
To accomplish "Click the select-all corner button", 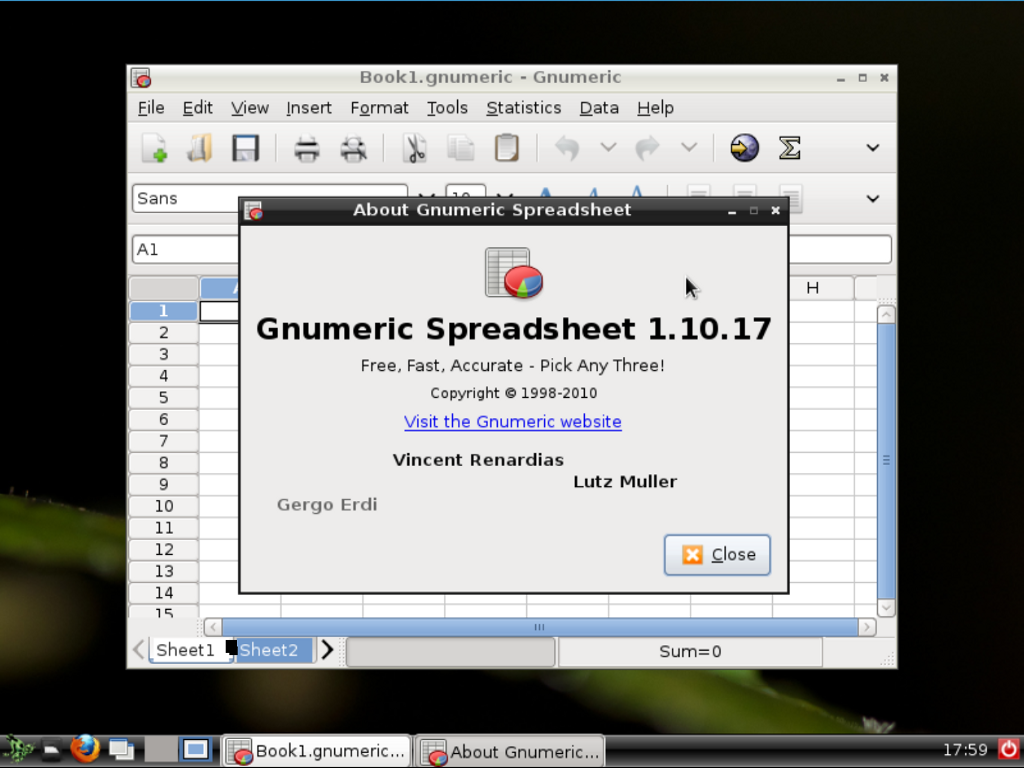I will click(164, 288).
